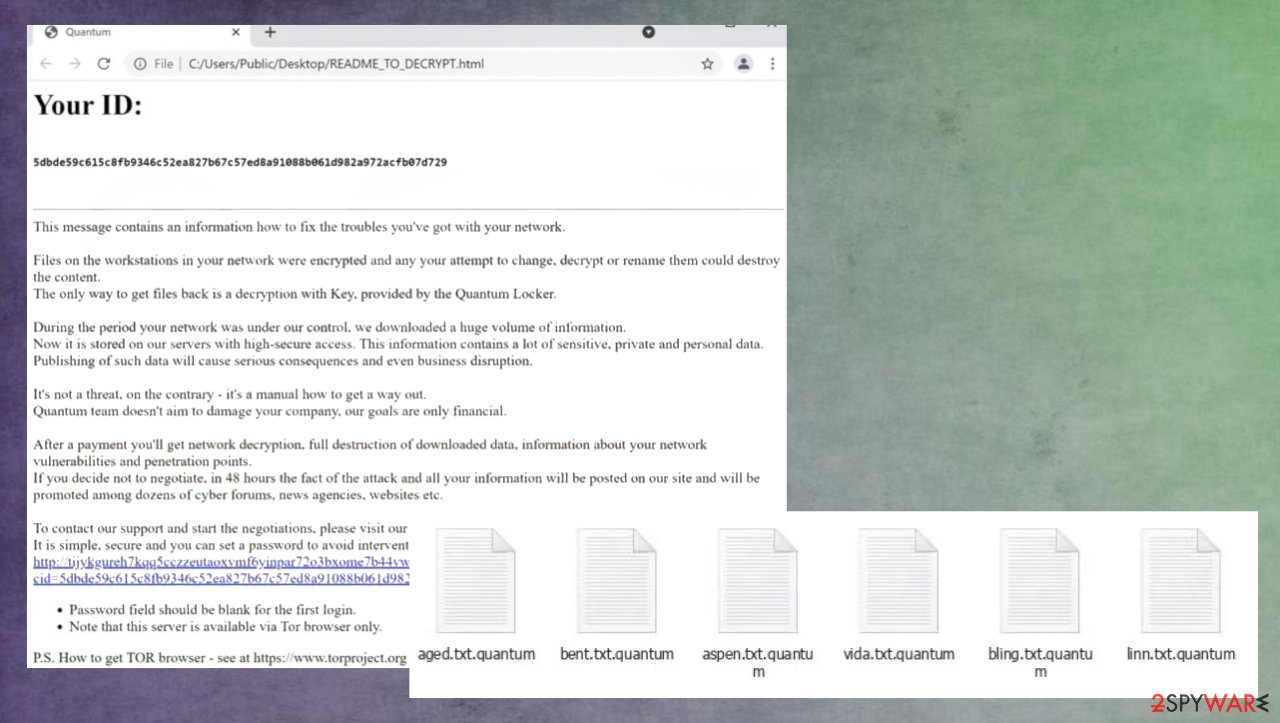Open the browser profile avatar
The height and width of the screenshot is (723, 1280).
point(743,63)
